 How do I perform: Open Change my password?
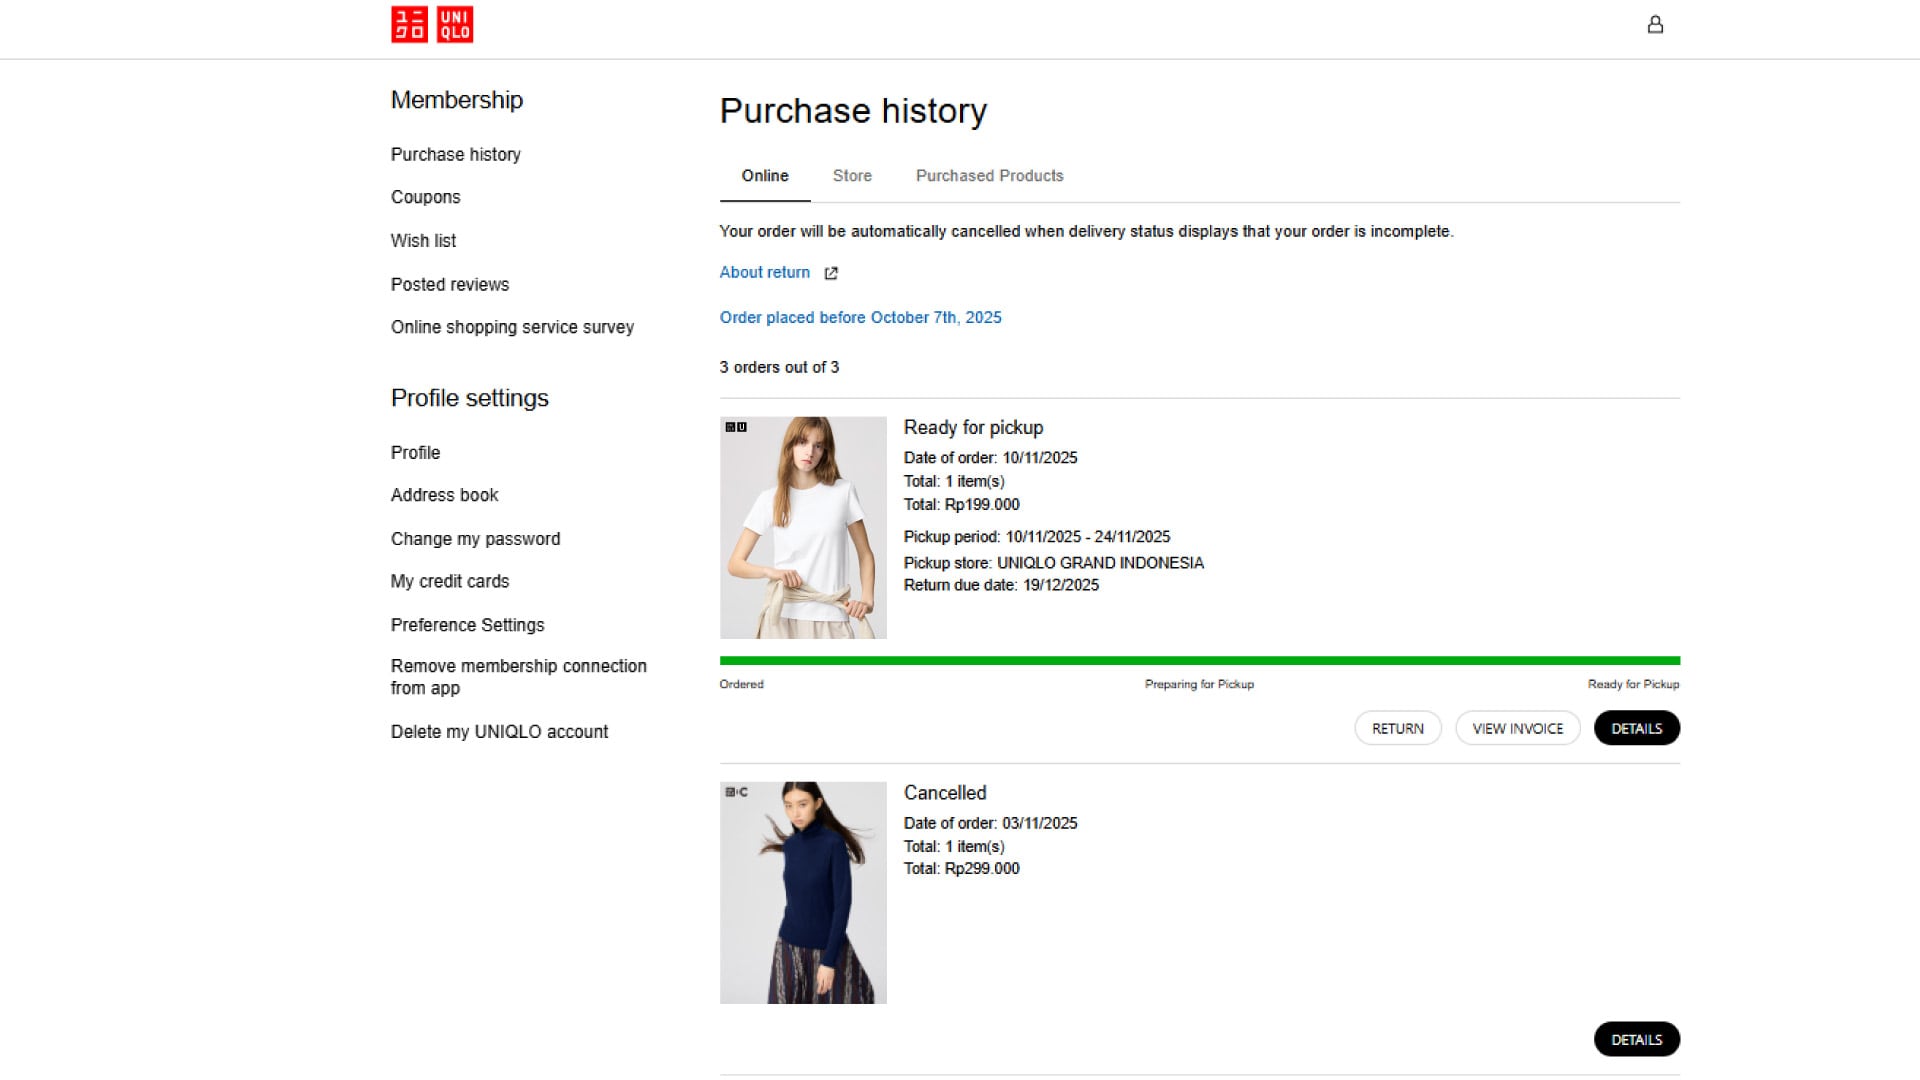[x=475, y=538]
